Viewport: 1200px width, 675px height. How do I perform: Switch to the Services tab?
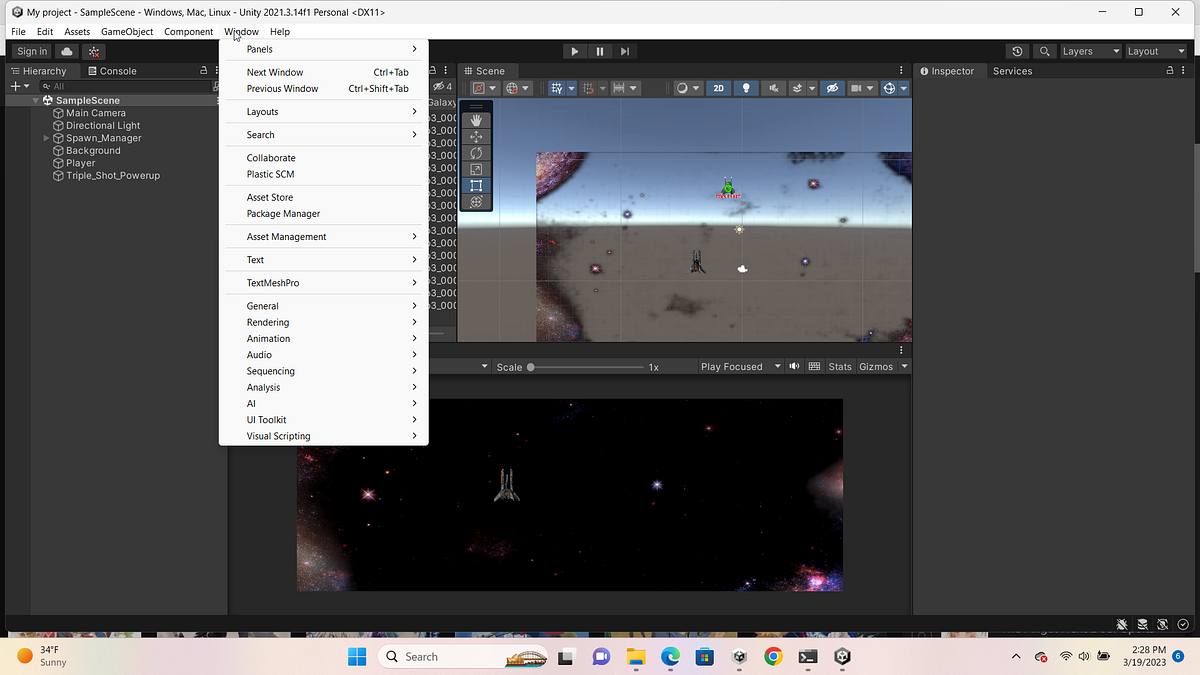click(1011, 70)
